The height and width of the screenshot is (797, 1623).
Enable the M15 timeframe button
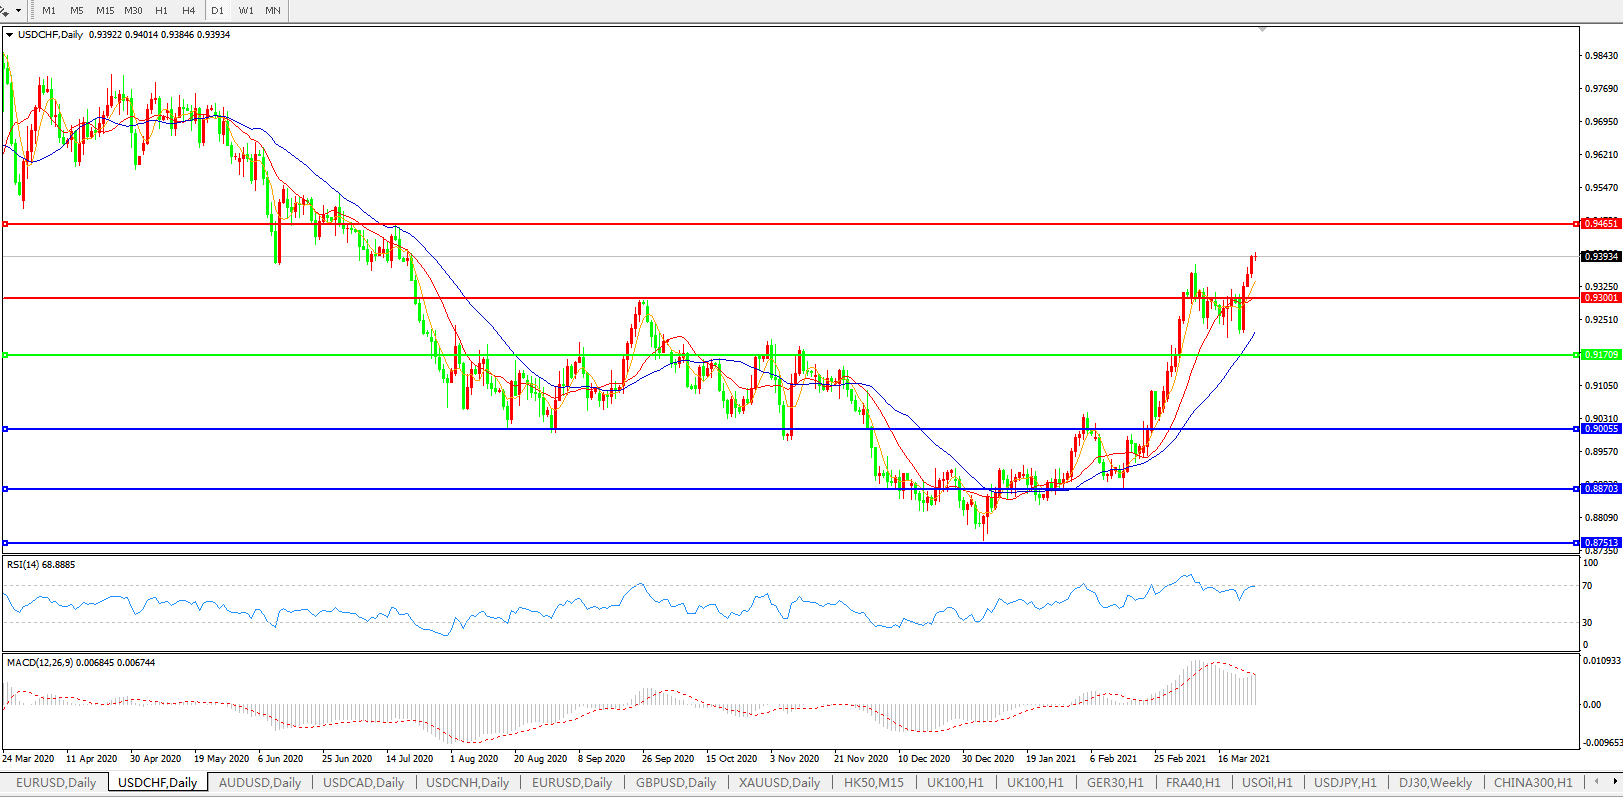tap(105, 10)
